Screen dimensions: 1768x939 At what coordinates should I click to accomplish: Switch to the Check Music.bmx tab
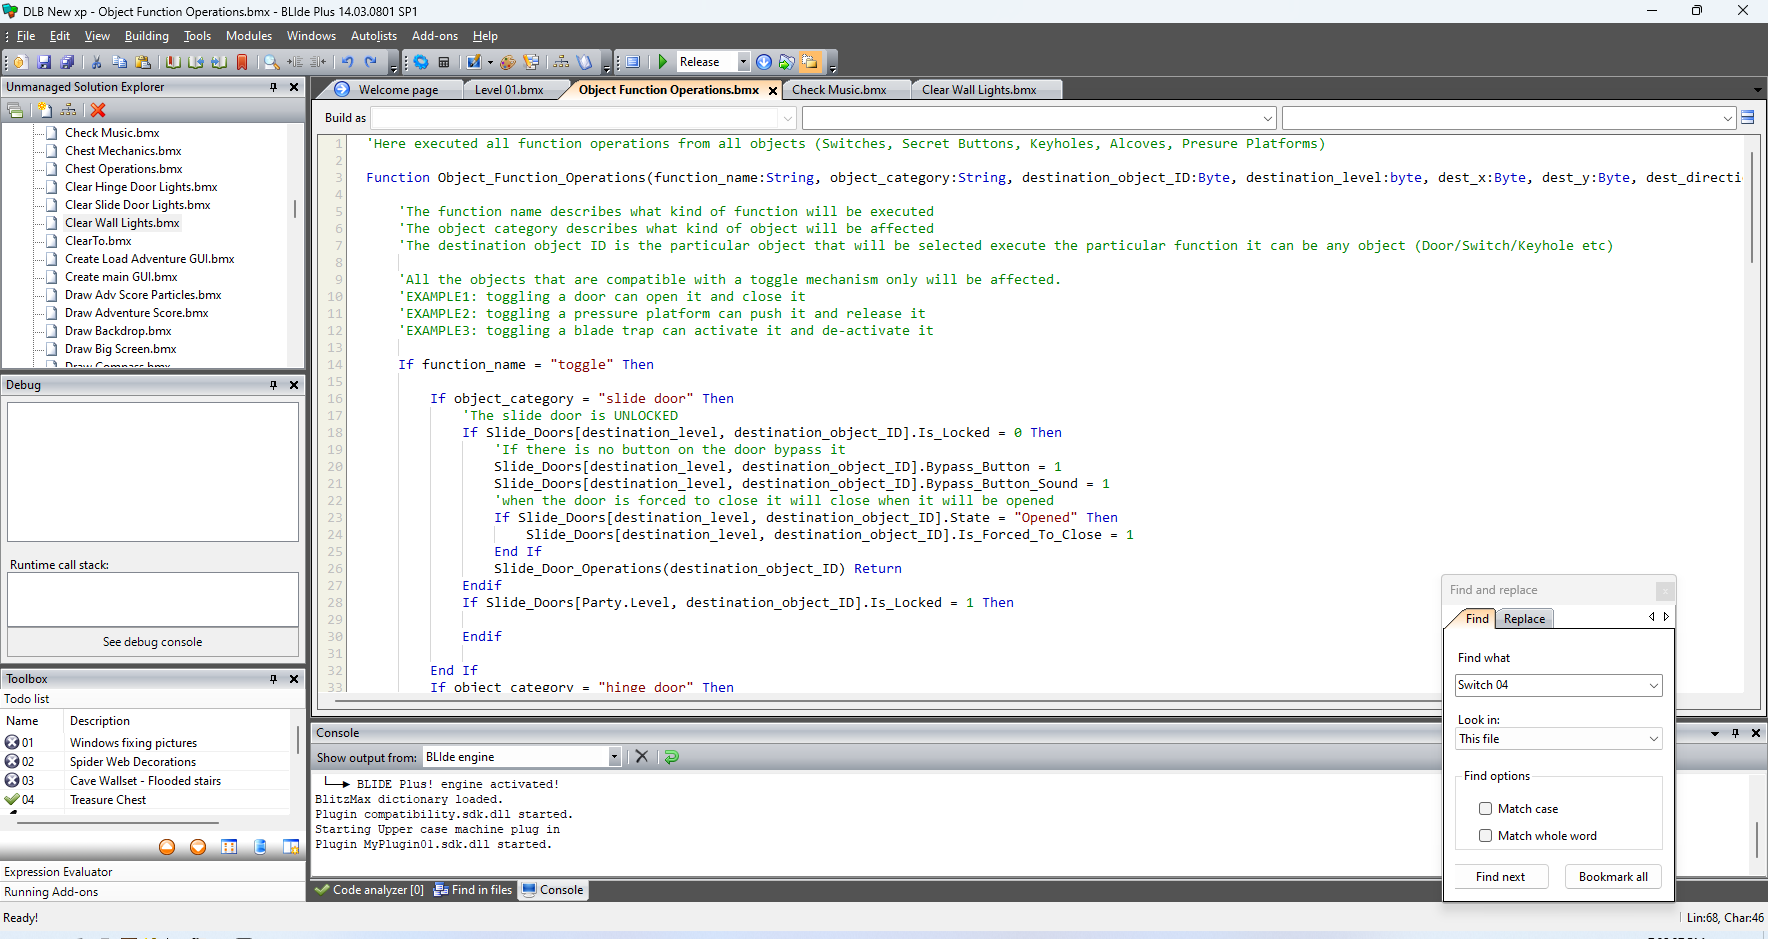pos(839,90)
